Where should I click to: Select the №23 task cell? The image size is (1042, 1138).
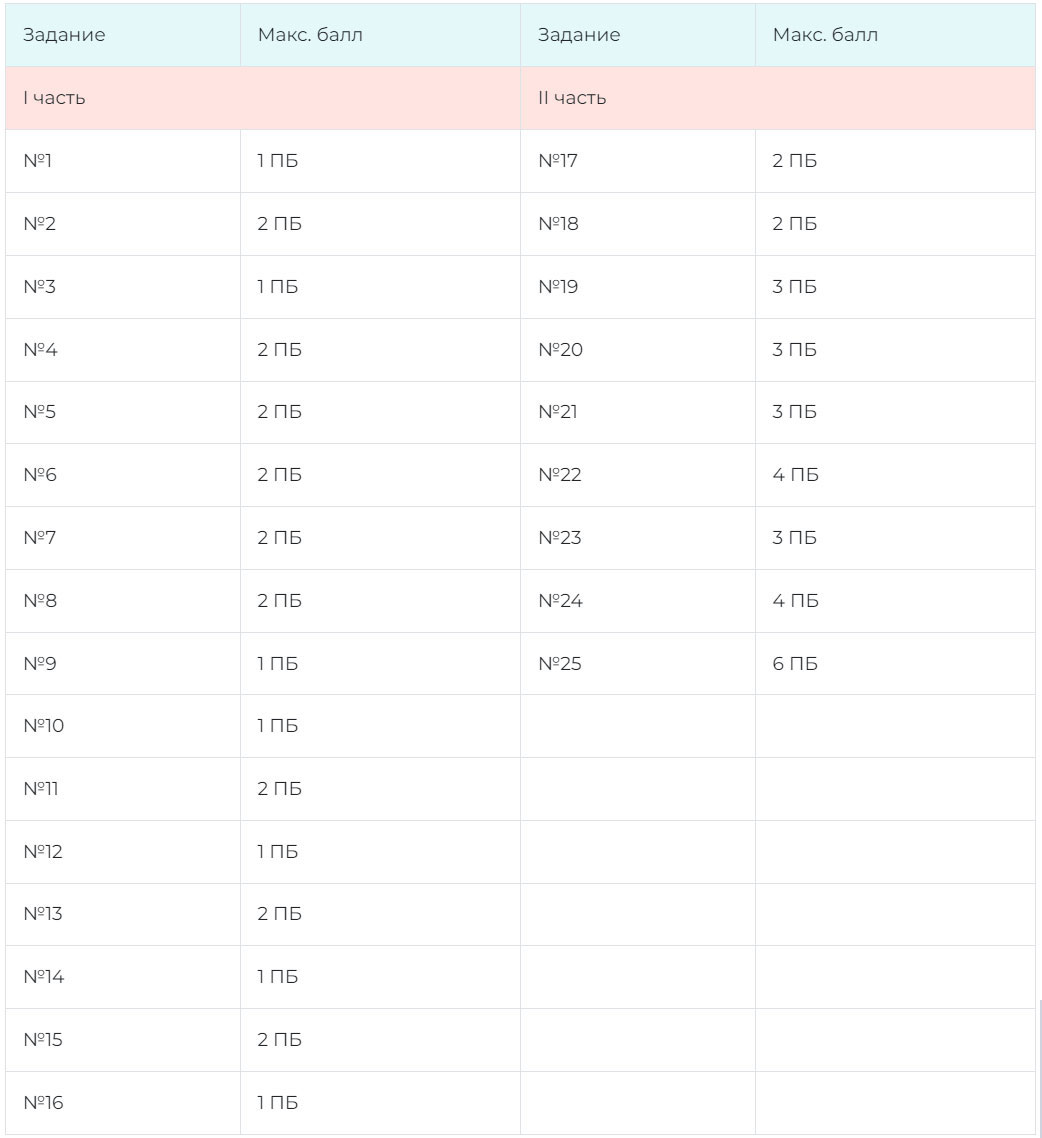(560, 538)
